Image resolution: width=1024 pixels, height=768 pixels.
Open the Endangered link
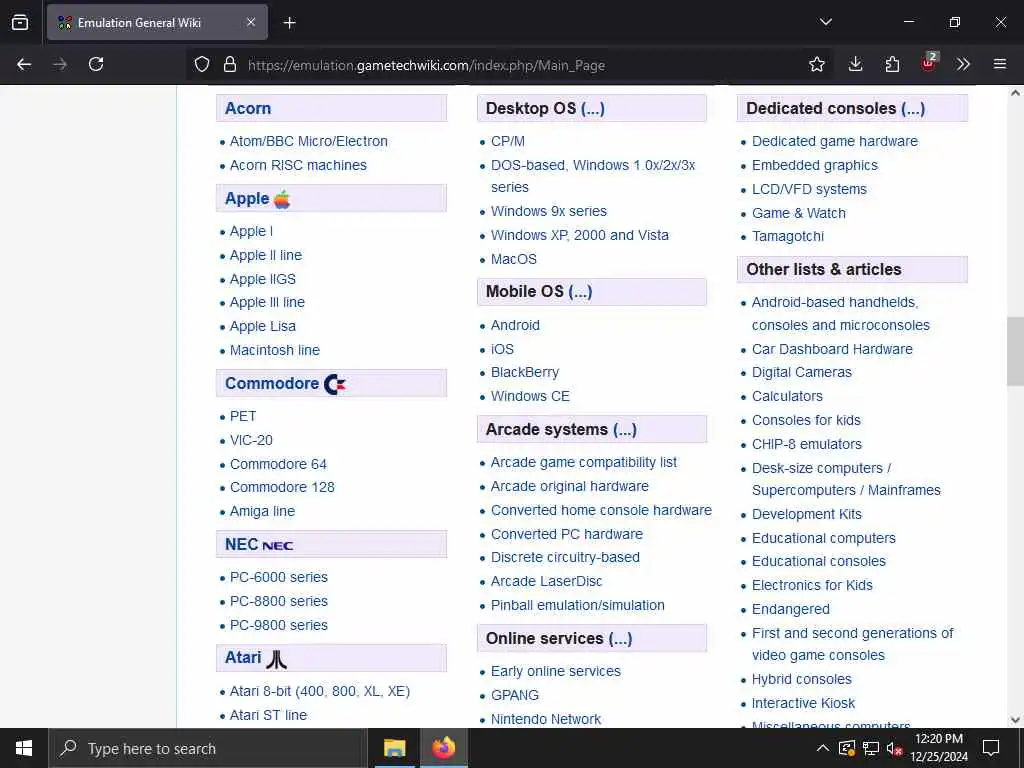click(x=791, y=609)
